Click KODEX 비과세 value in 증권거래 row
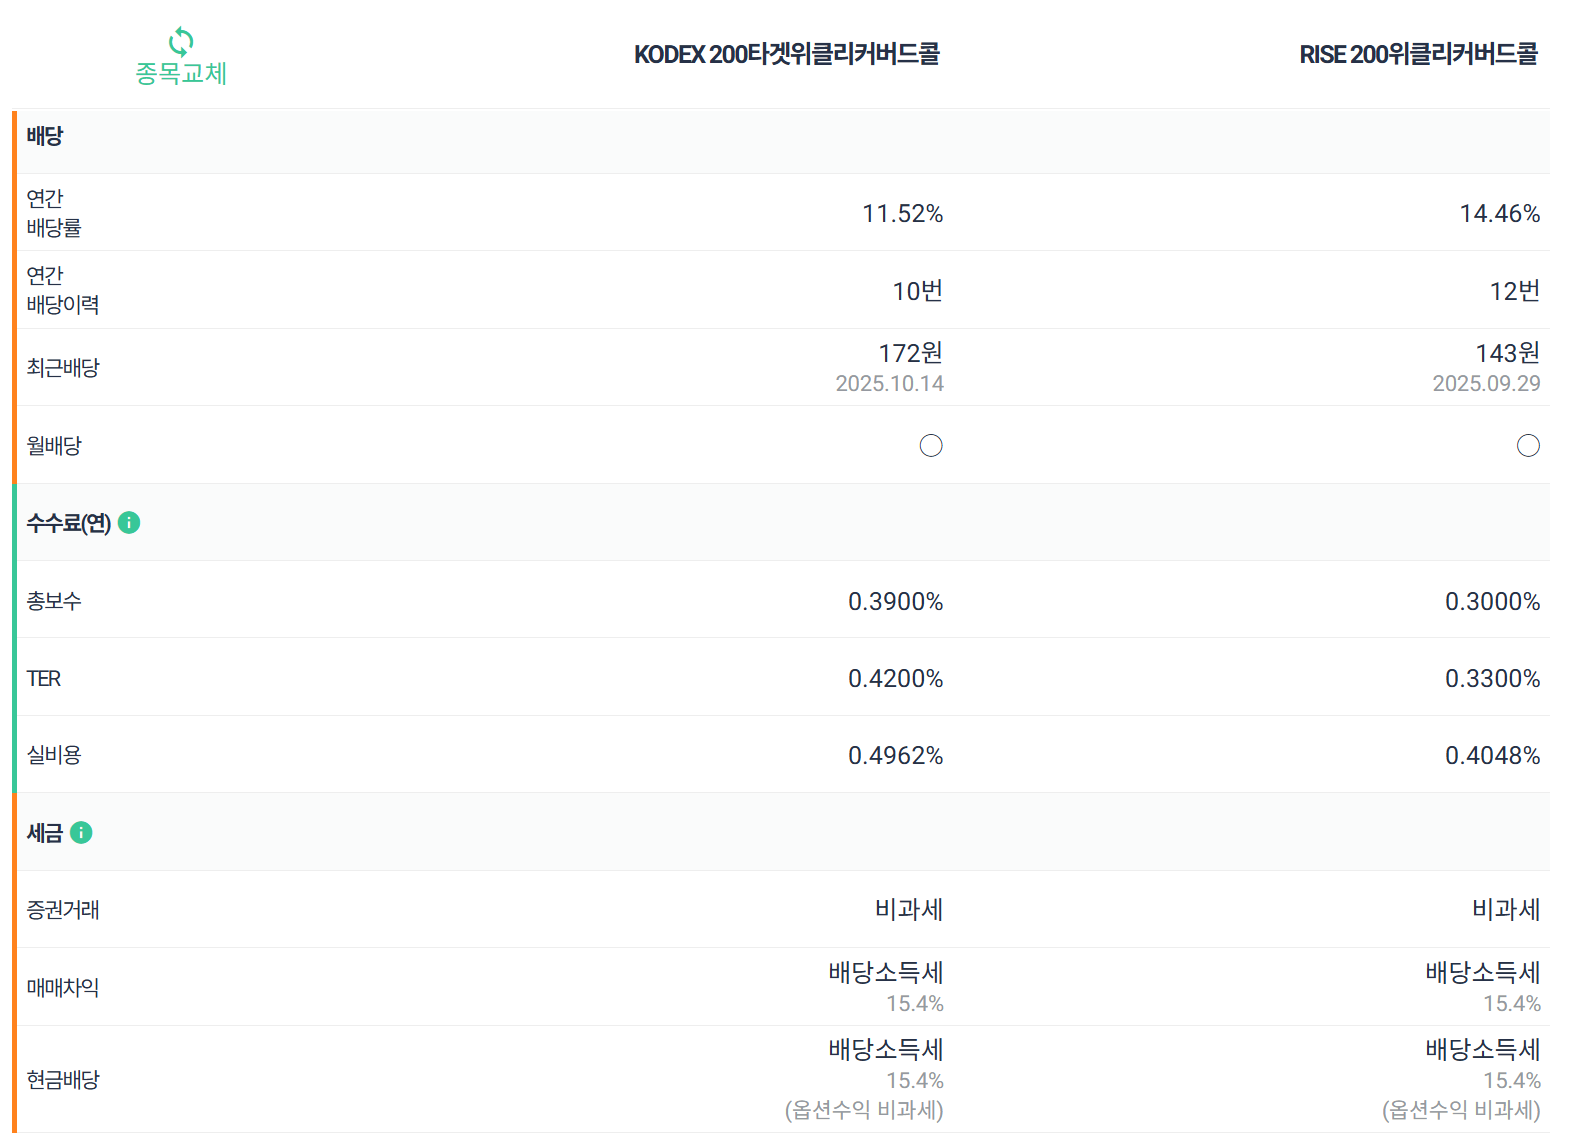The image size is (1578, 1133). click(x=909, y=909)
